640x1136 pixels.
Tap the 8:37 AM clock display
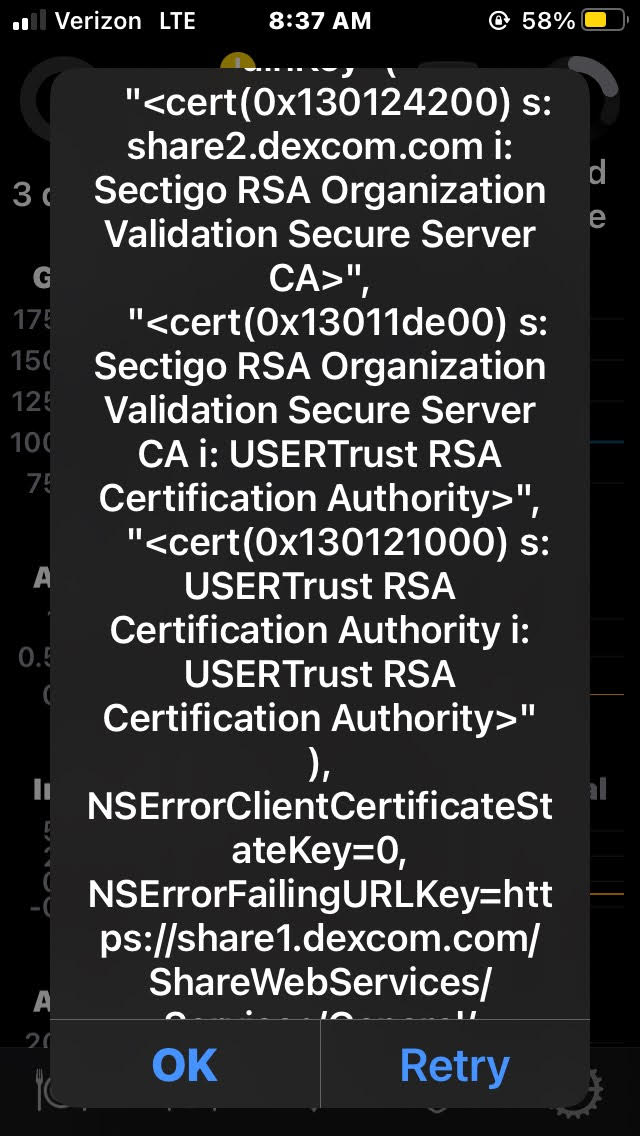tap(319, 18)
